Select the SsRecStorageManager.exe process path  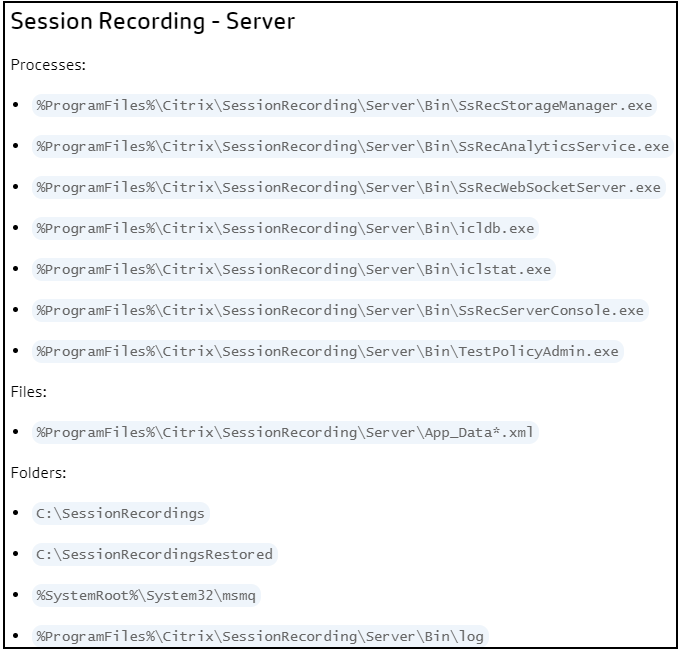tap(344, 106)
